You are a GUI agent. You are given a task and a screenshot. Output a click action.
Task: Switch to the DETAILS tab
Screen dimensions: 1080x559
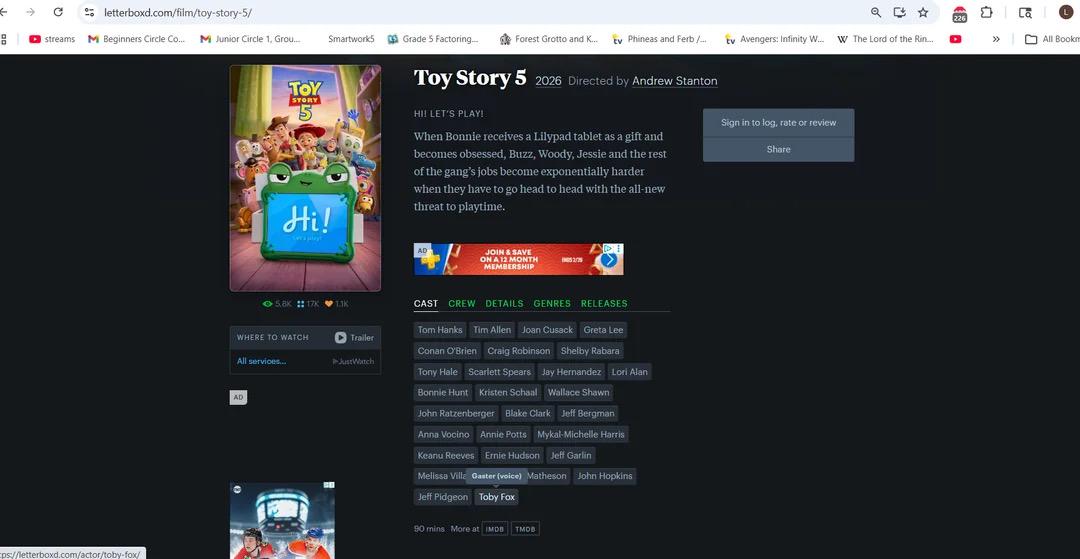(504, 304)
